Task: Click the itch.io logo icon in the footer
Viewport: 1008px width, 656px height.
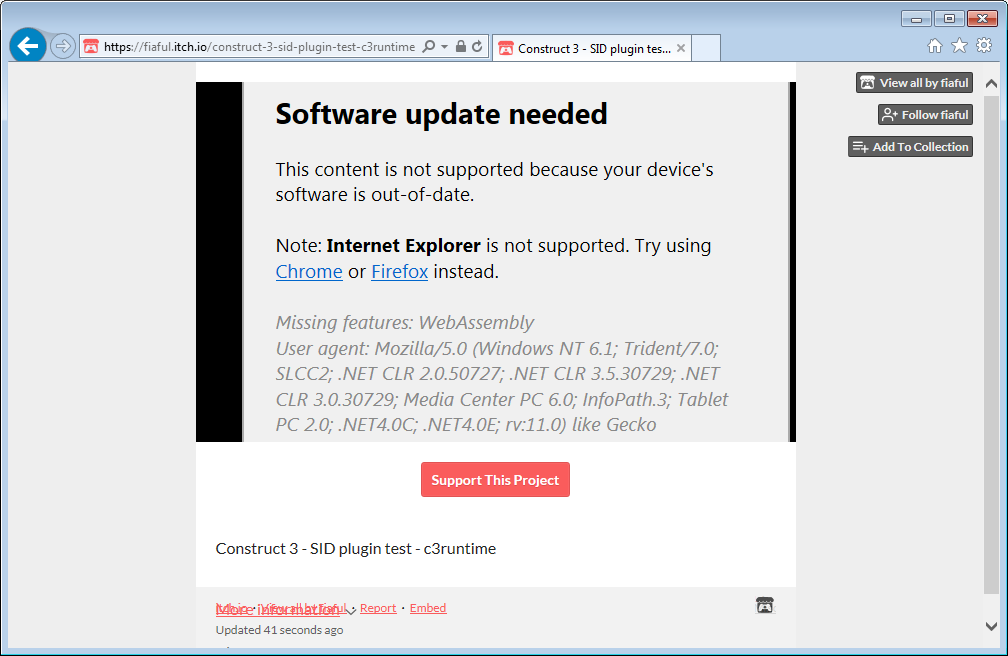Action: click(x=764, y=605)
